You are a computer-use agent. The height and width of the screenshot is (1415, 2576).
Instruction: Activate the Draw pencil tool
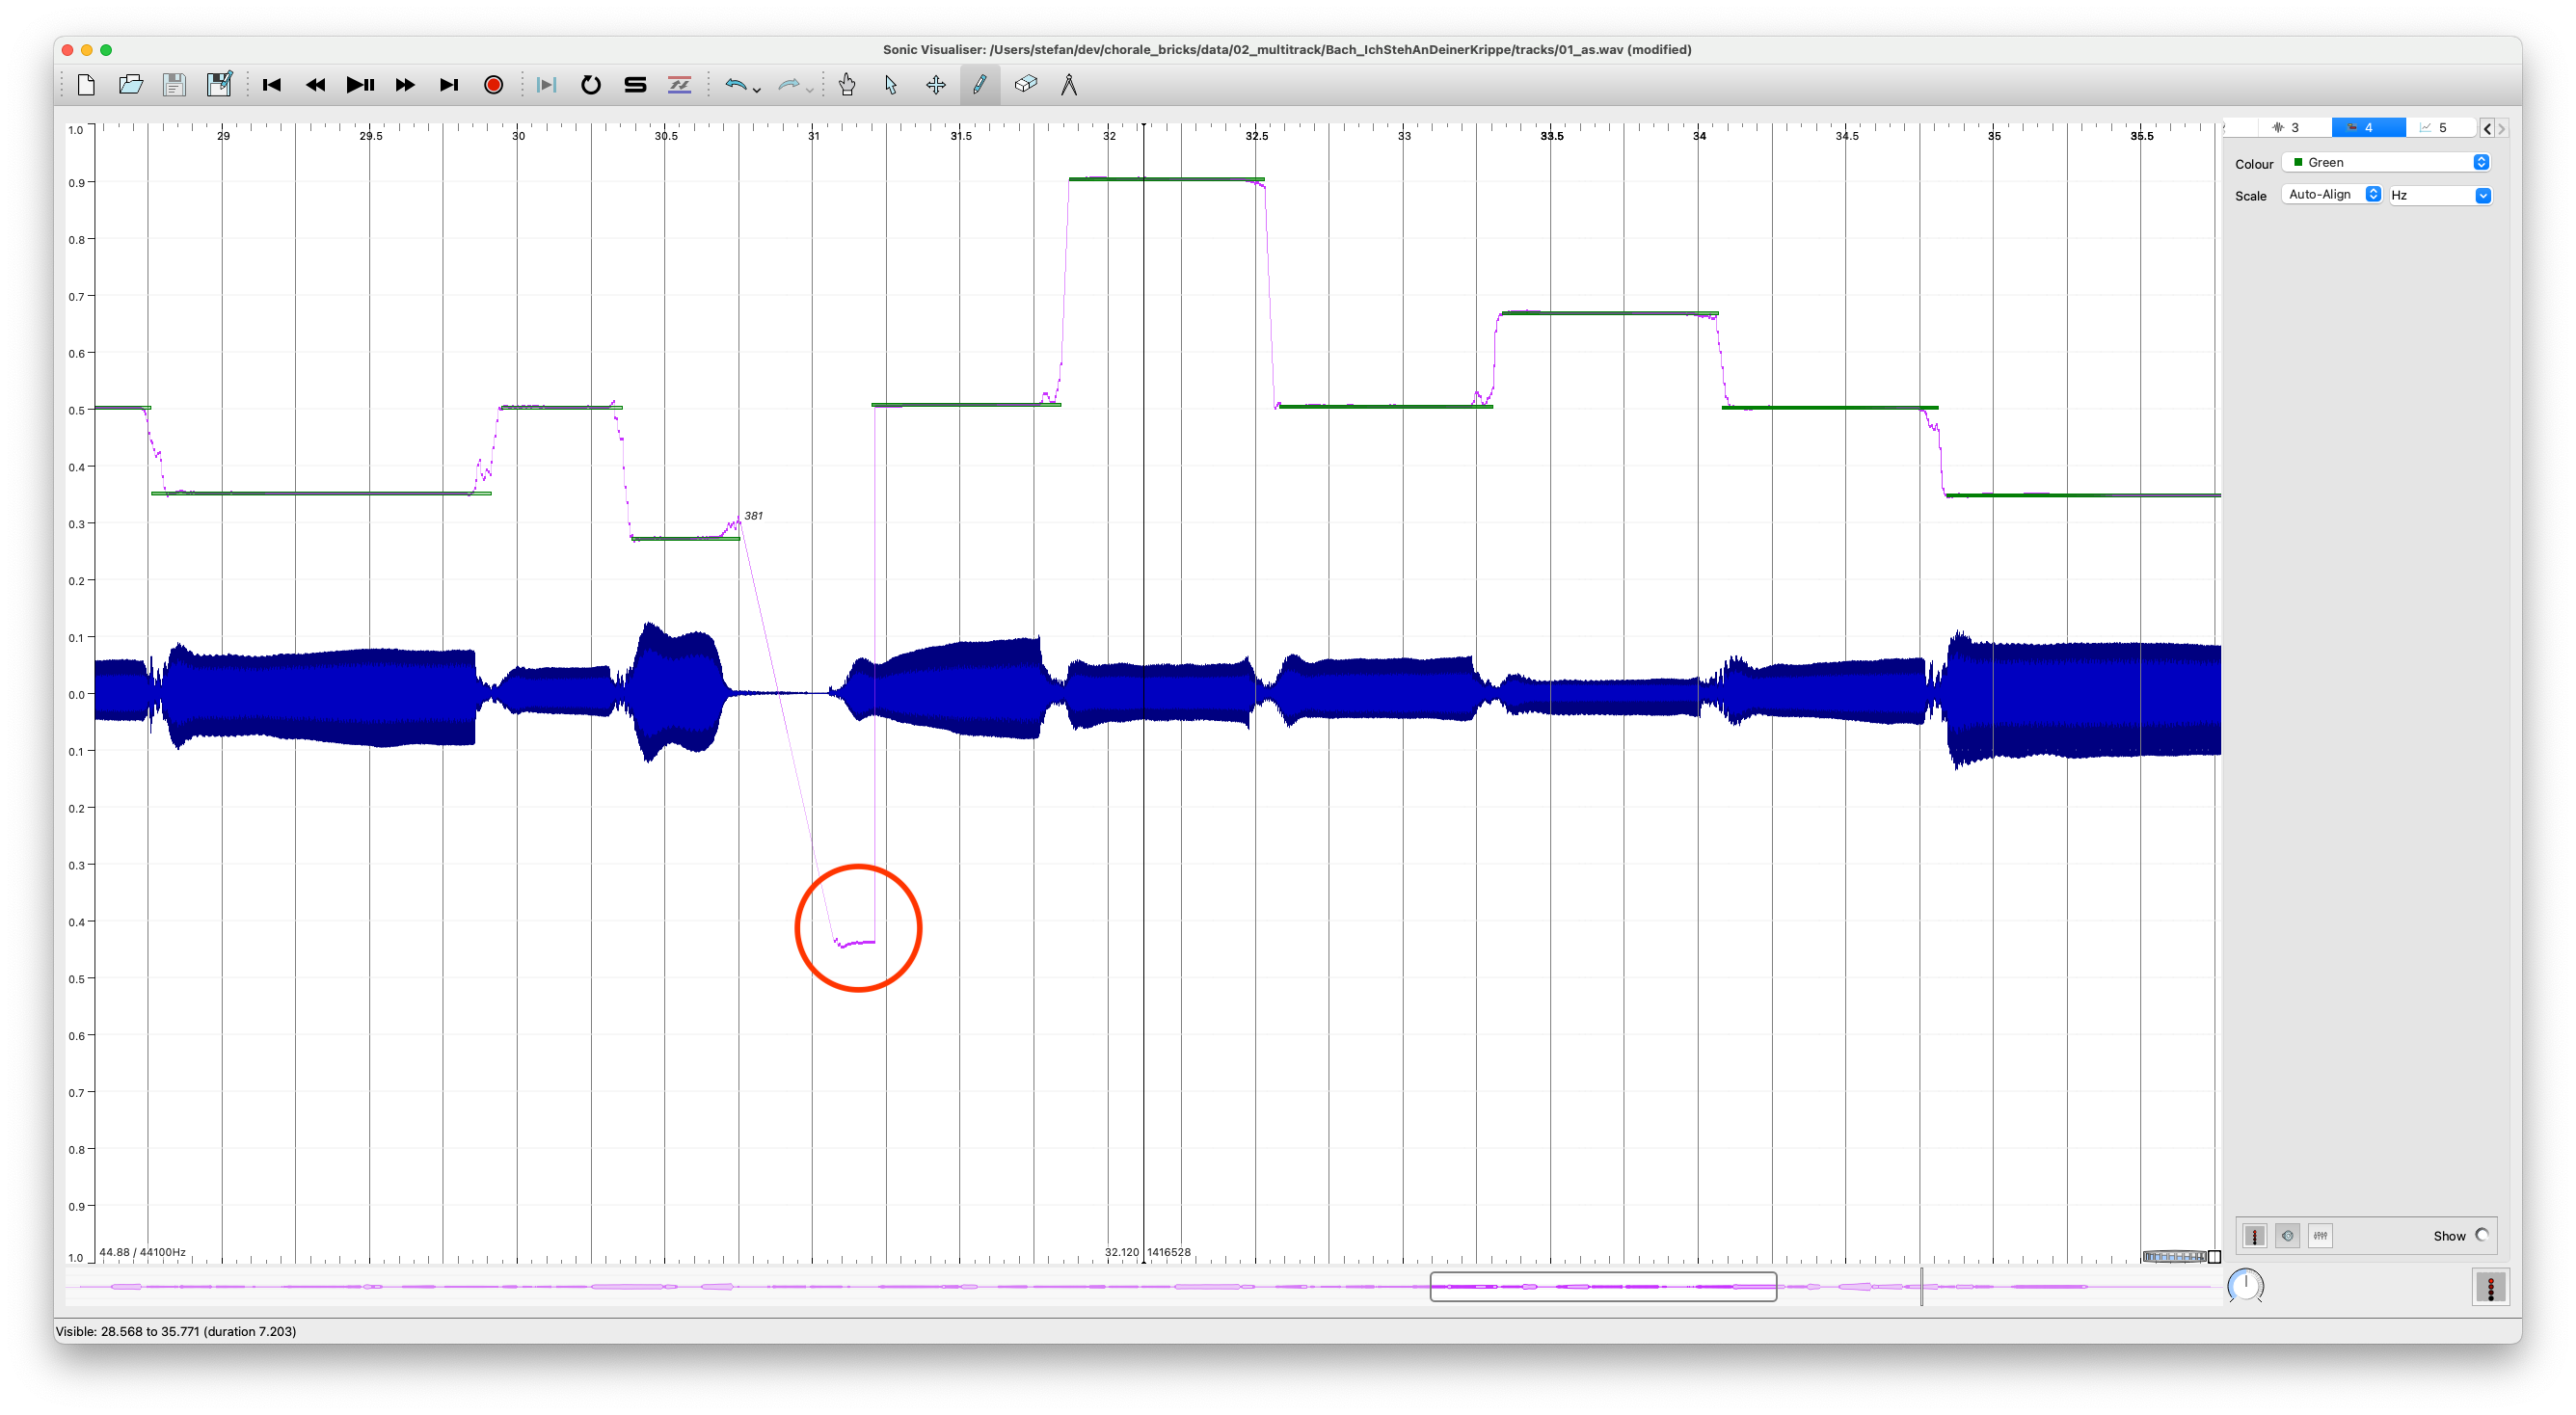point(980,85)
